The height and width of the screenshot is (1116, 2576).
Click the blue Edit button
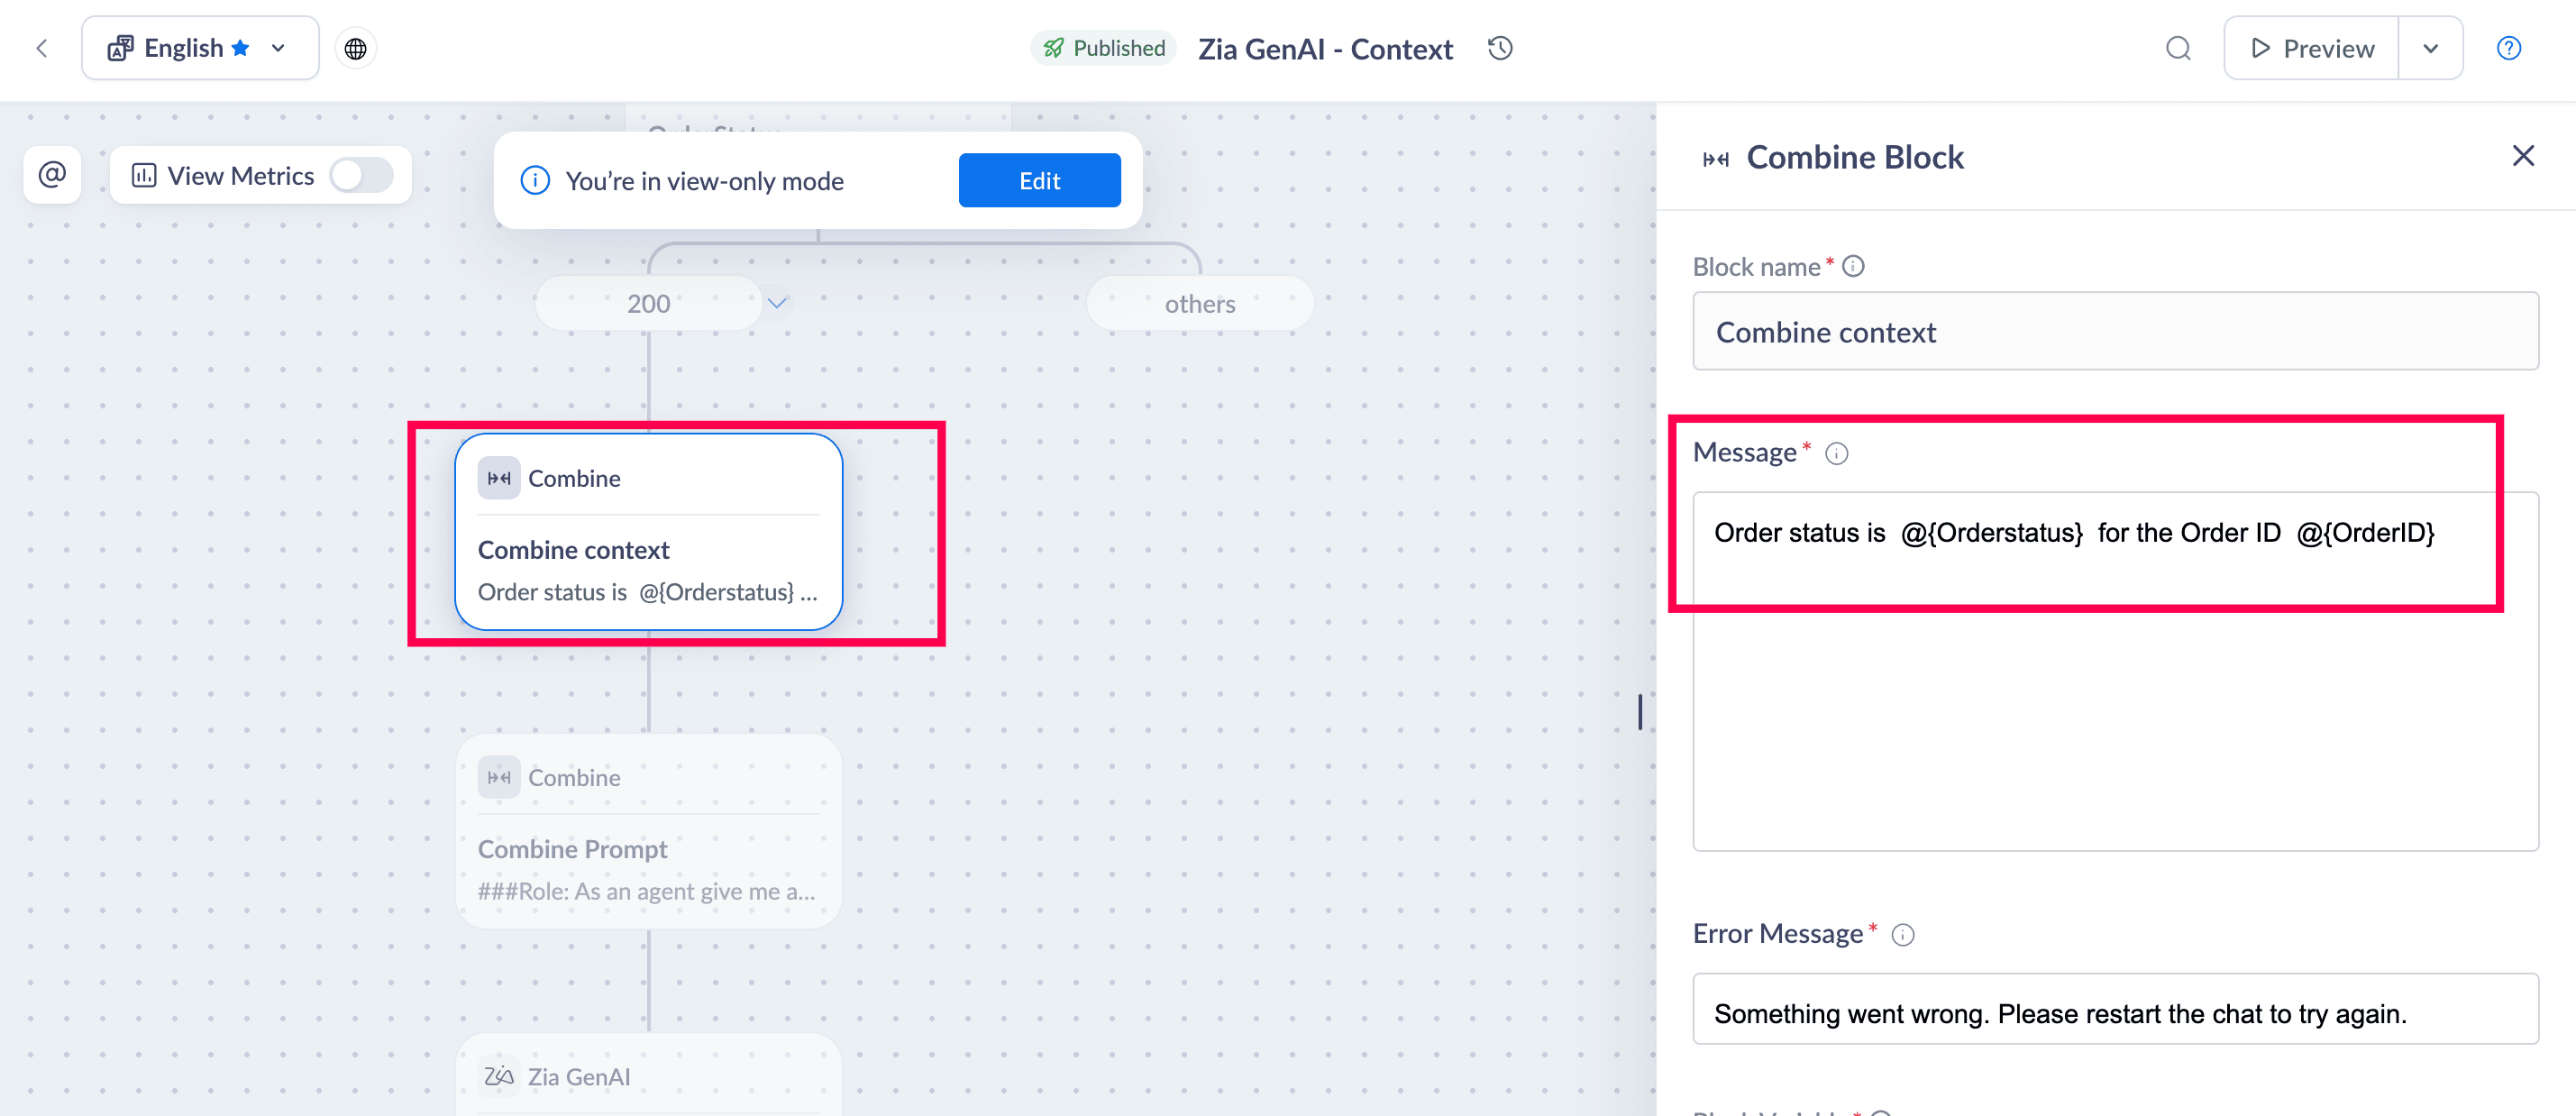coord(1039,180)
